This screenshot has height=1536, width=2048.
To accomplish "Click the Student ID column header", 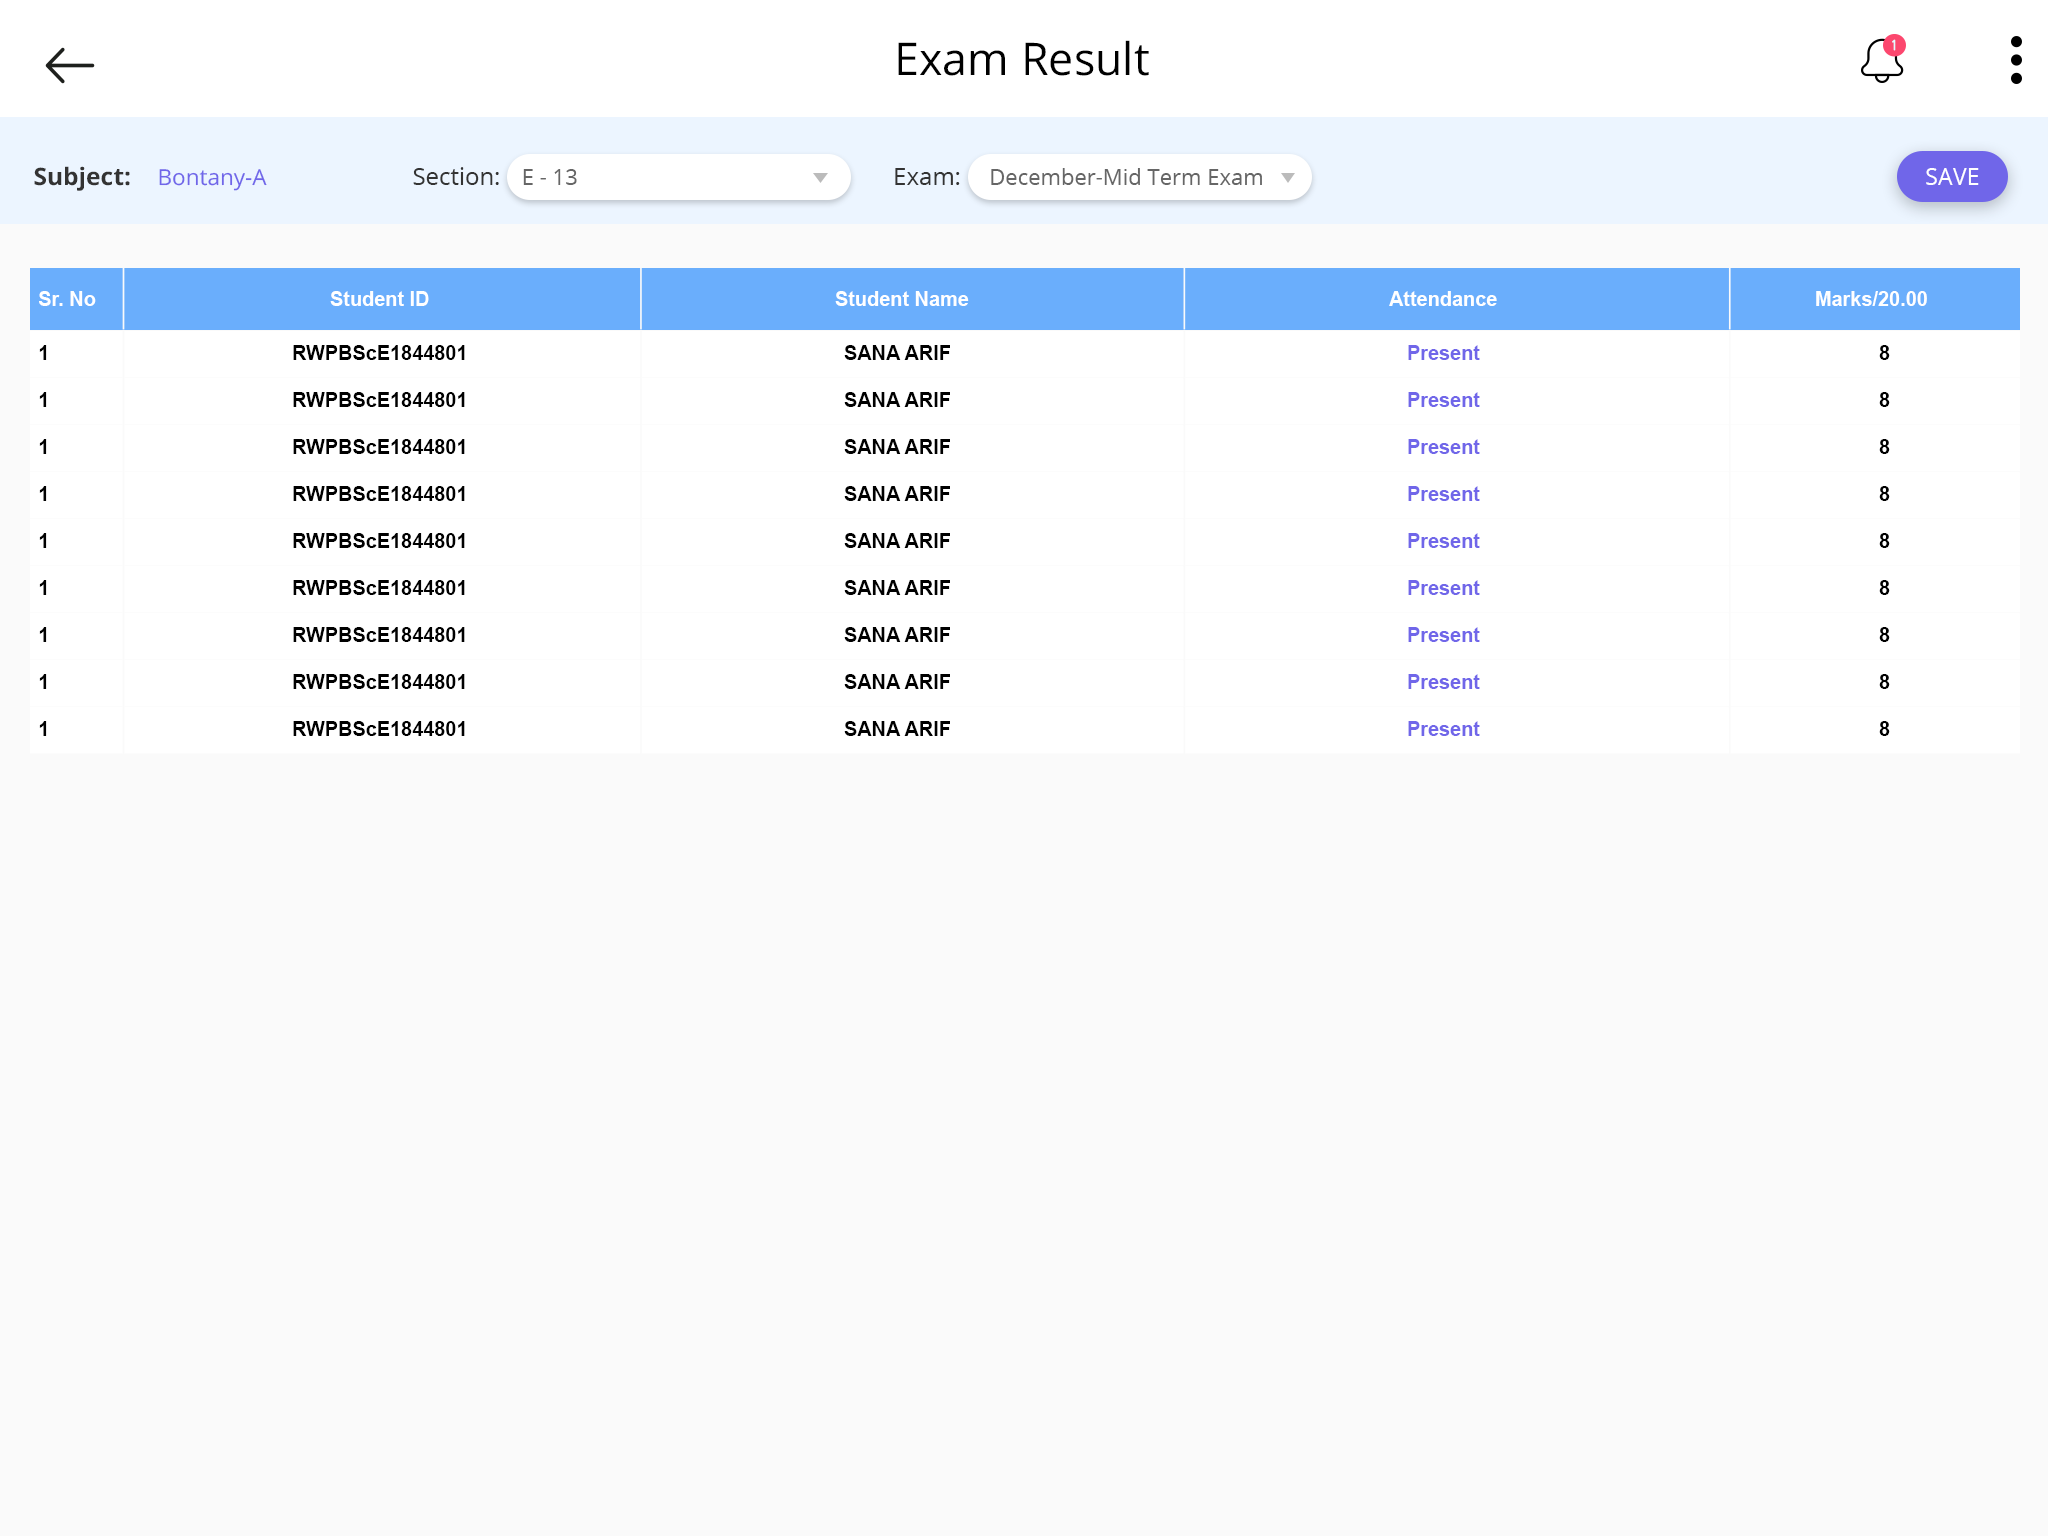I will click(x=379, y=299).
